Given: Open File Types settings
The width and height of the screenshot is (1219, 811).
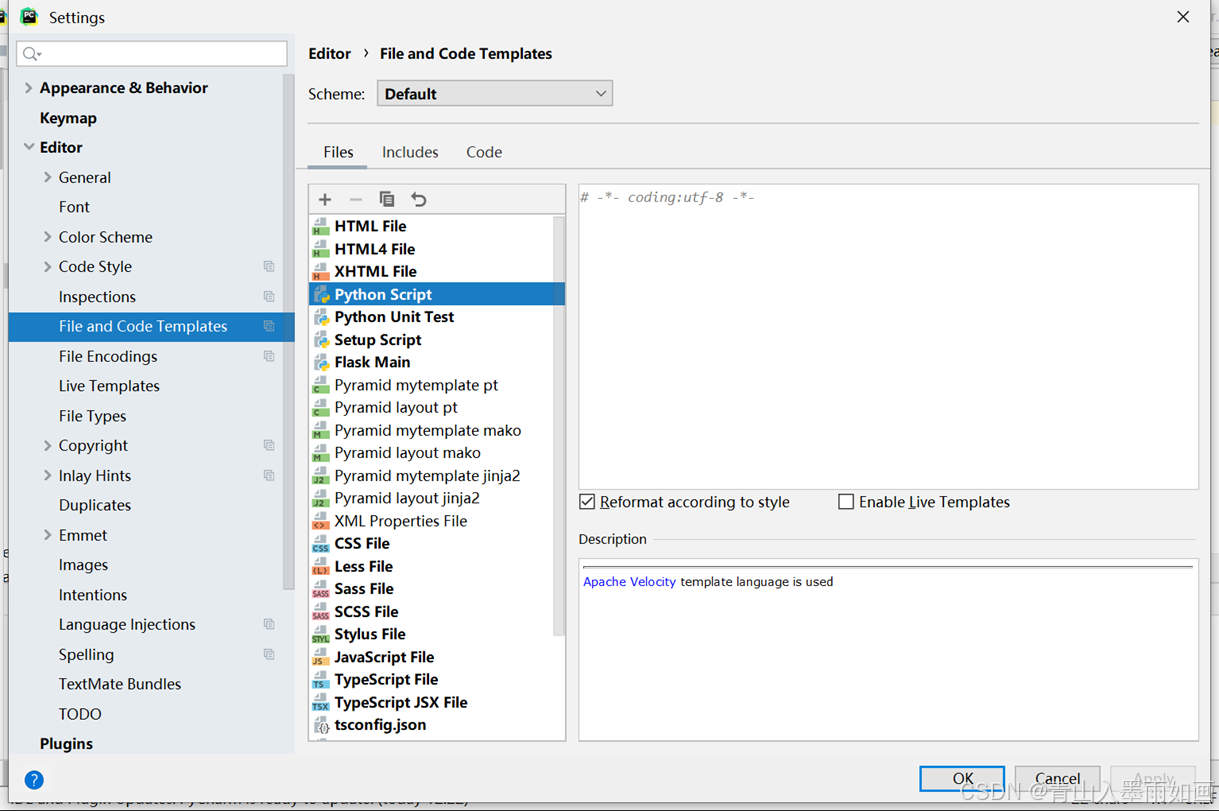Looking at the screenshot, I should click(92, 416).
